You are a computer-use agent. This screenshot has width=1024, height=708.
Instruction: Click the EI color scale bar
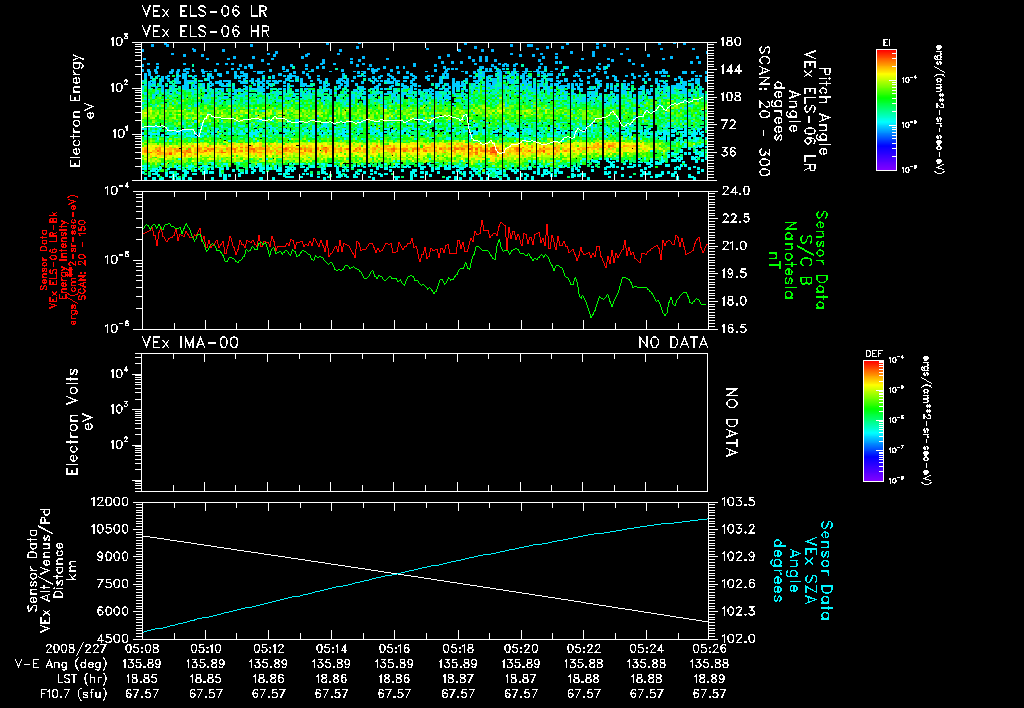(x=886, y=109)
